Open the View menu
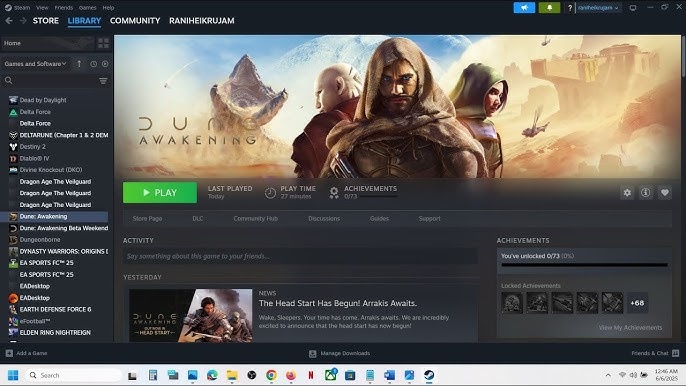The image size is (686, 386). click(x=42, y=7)
